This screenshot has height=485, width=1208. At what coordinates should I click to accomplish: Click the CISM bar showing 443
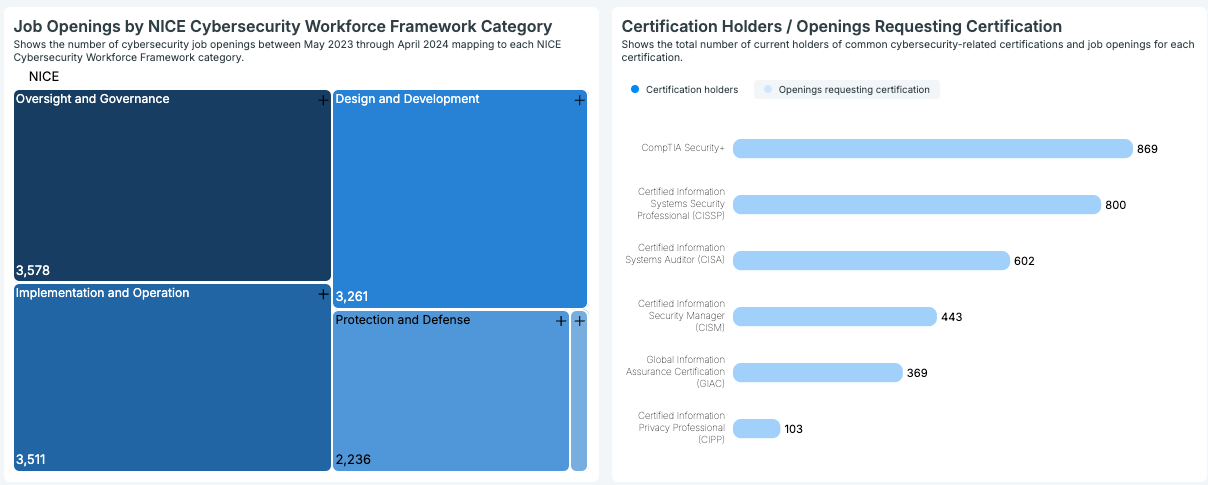[834, 317]
